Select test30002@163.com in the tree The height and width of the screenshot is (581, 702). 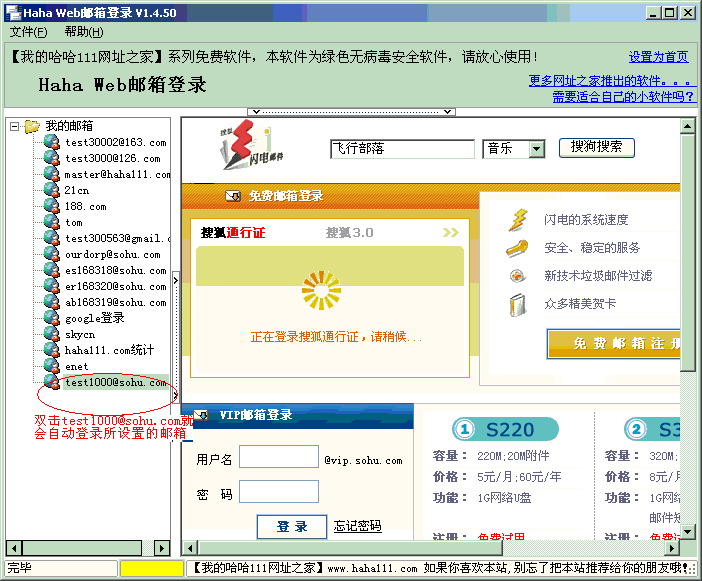[x=116, y=142]
